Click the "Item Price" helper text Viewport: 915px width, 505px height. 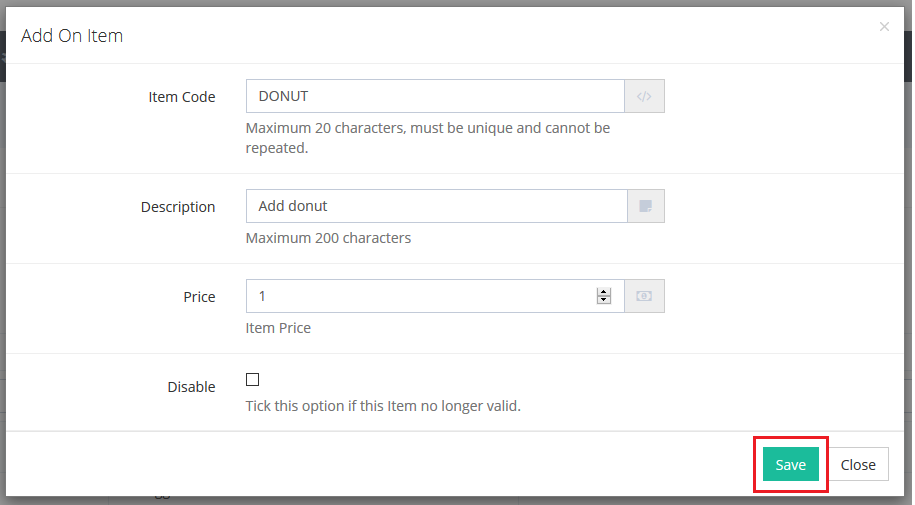[x=278, y=328]
